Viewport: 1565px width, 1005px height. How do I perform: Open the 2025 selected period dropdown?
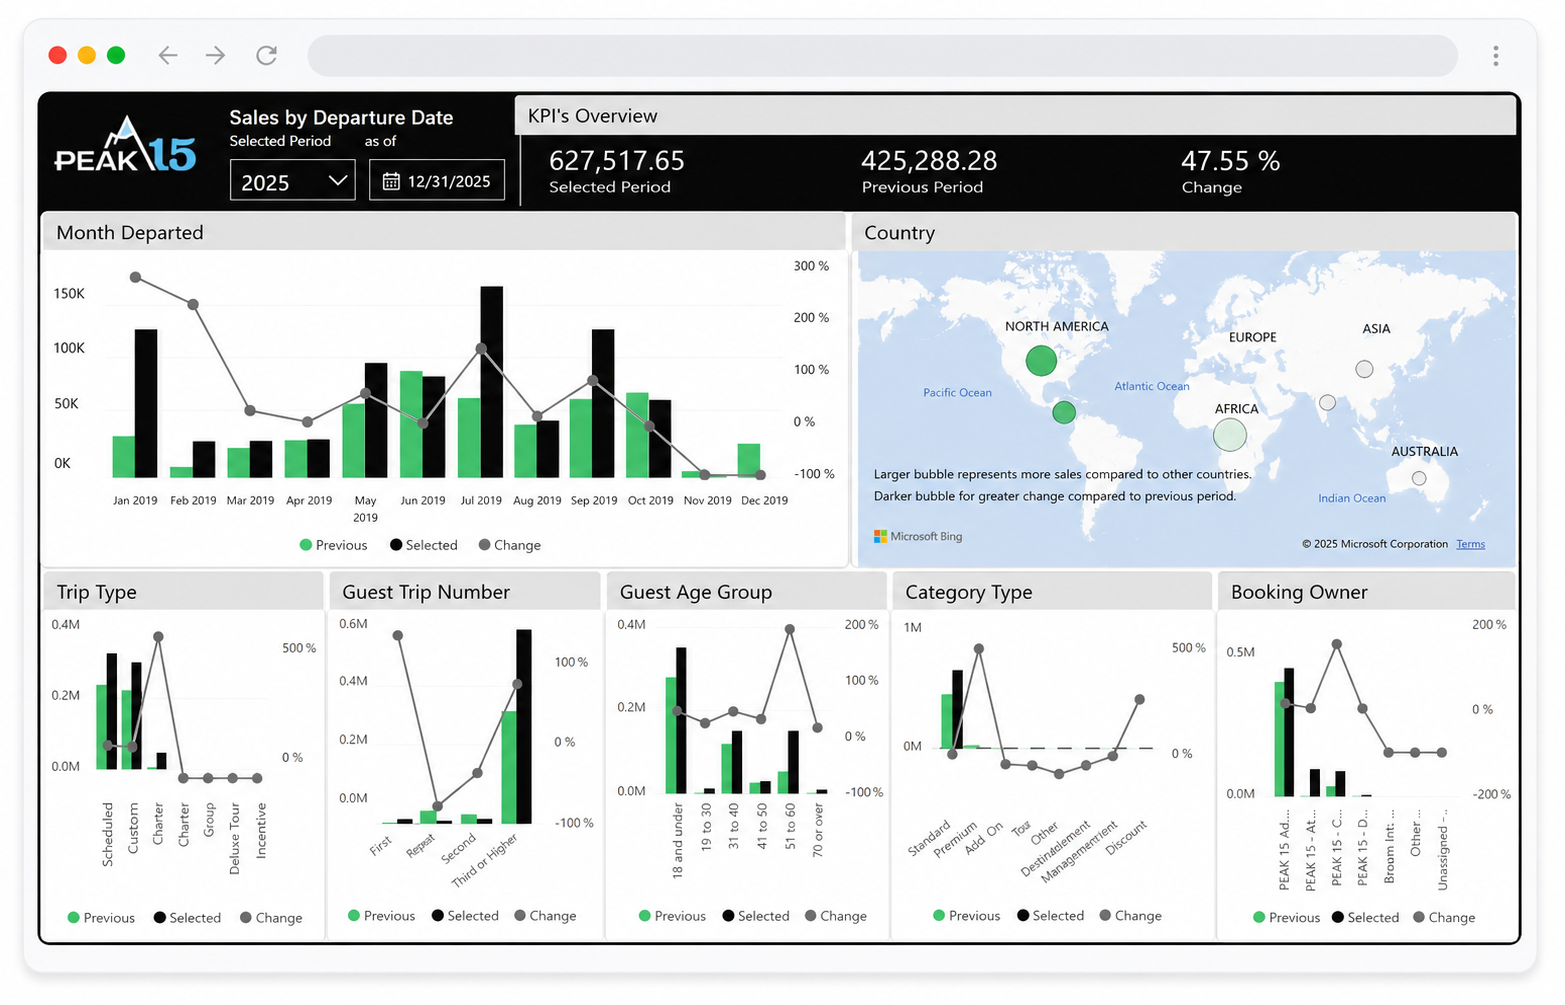click(292, 182)
